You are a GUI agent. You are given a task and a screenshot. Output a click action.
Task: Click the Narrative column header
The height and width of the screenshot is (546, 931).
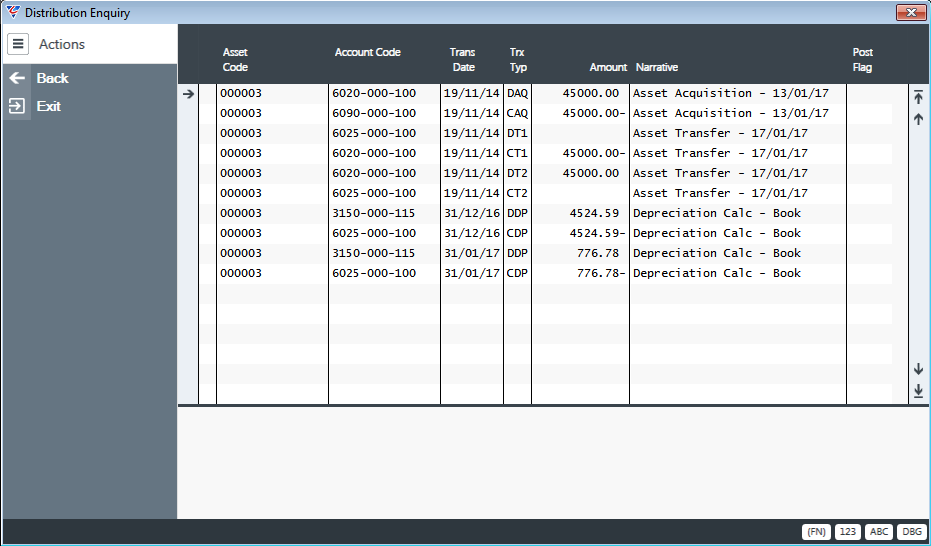point(657,67)
